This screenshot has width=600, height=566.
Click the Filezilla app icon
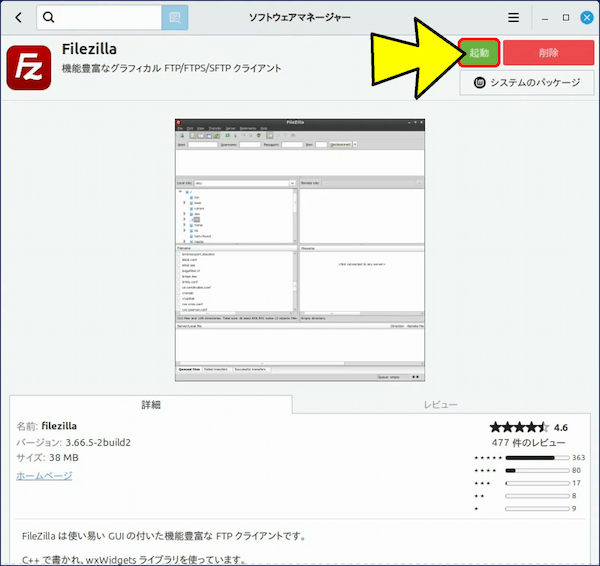[29, 68]
